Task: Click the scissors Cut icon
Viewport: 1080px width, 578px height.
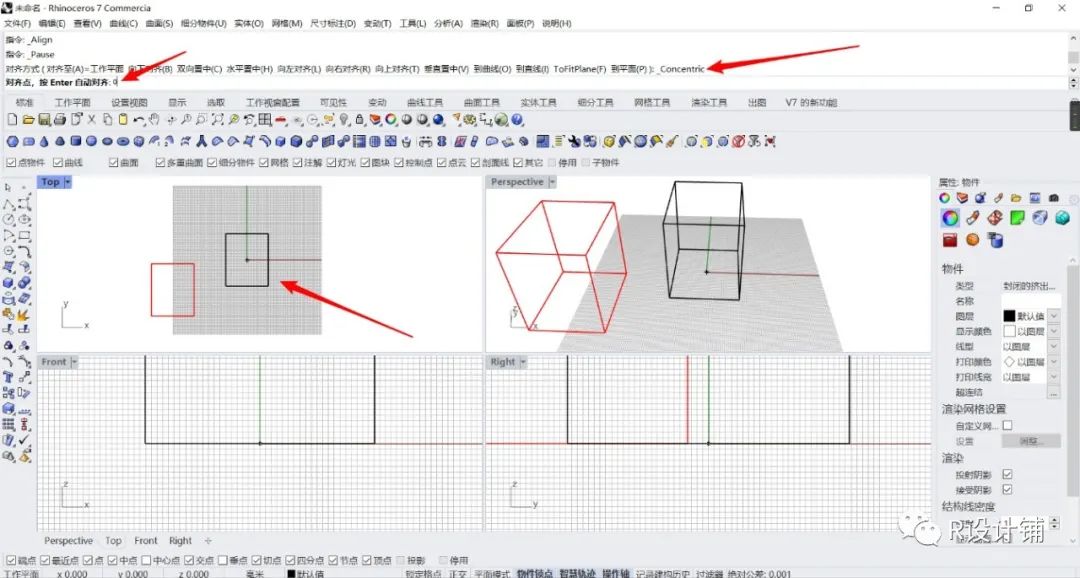Action: 90,118
